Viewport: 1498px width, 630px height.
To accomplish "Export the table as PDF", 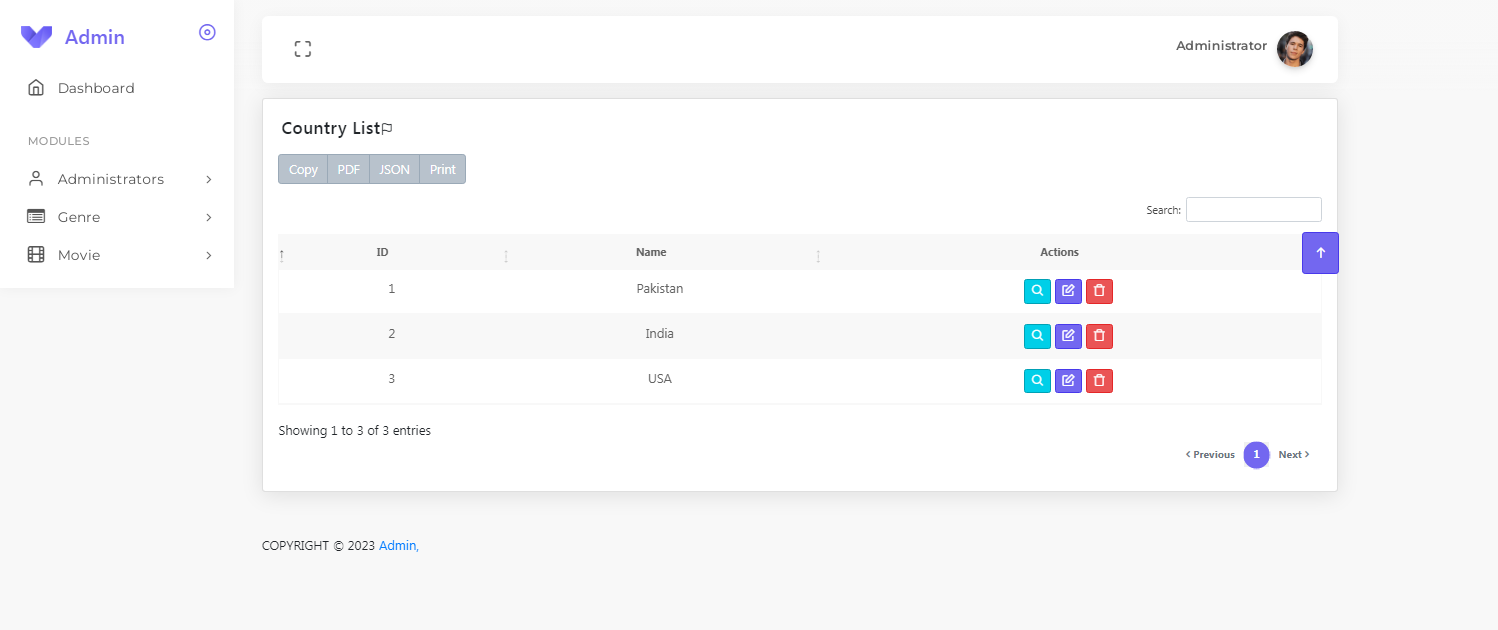I will coord(348,169).
